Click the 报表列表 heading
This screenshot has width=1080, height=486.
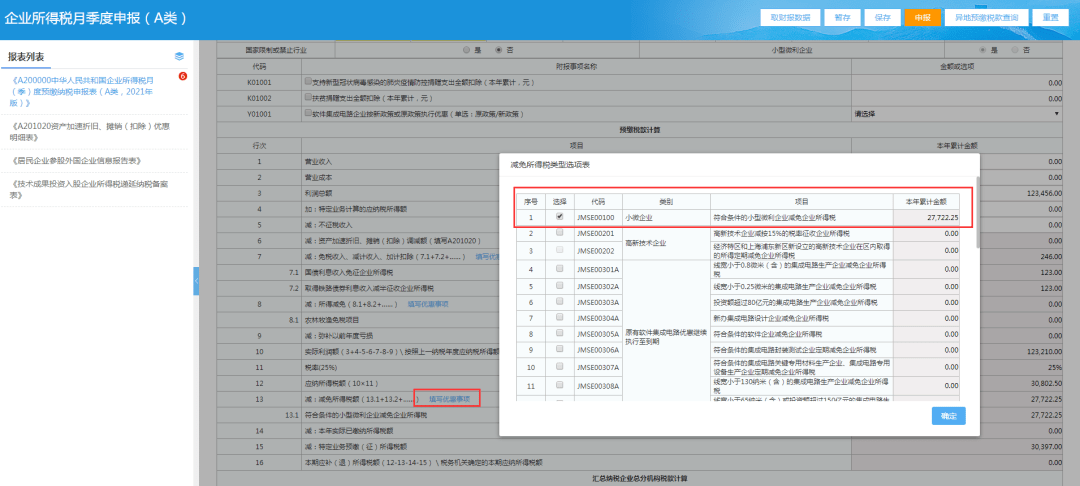tap(27, 57)
